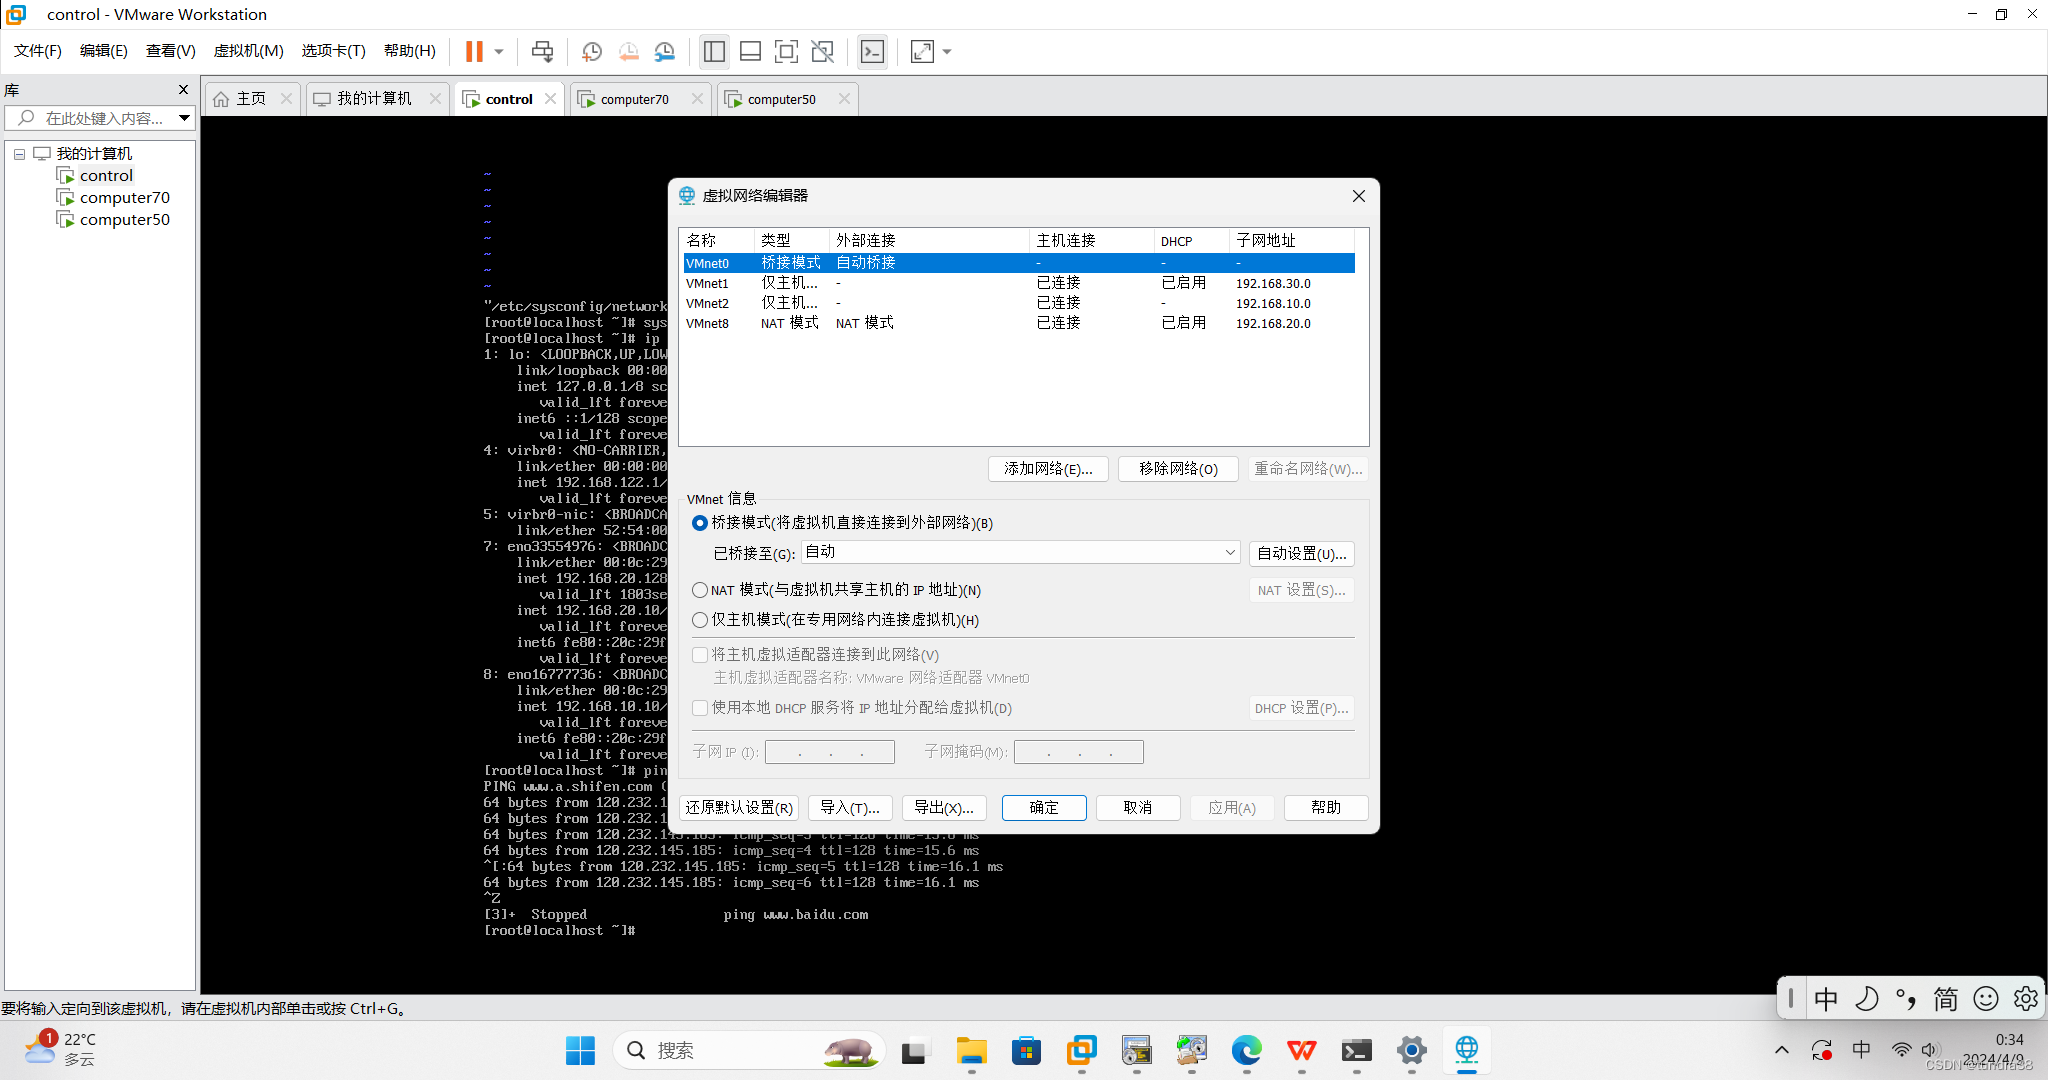The image size is (2048, 1080).
Task: Click the 导入(T)... button
Action: pos(850,808)
